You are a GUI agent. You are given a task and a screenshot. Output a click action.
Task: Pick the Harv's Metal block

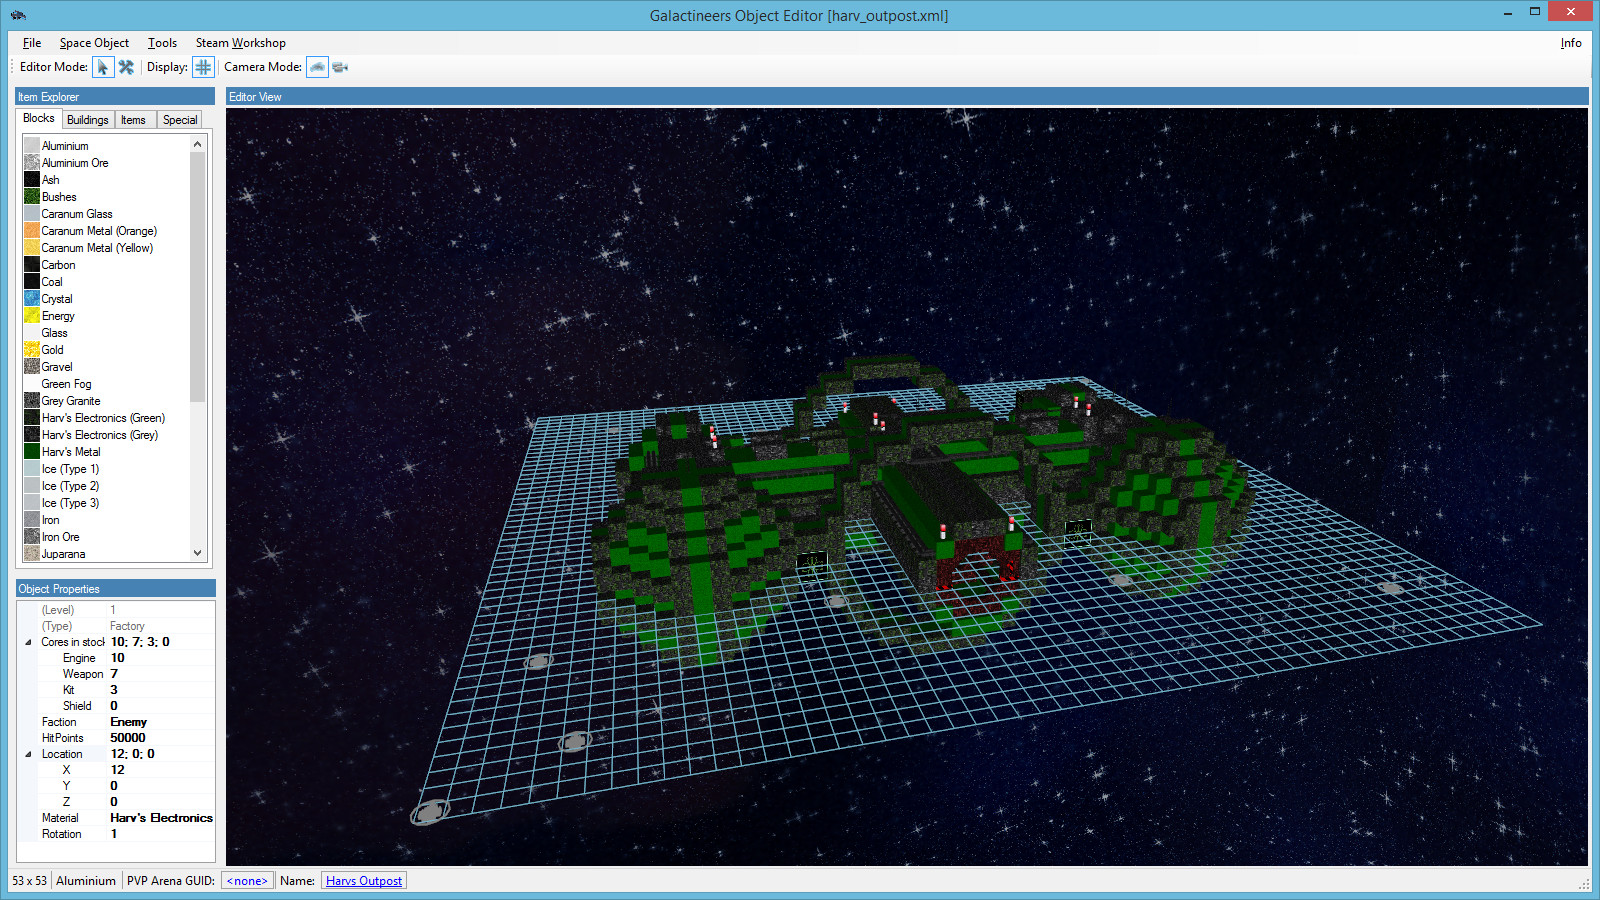pyautogui.click(x=69, y=451)
